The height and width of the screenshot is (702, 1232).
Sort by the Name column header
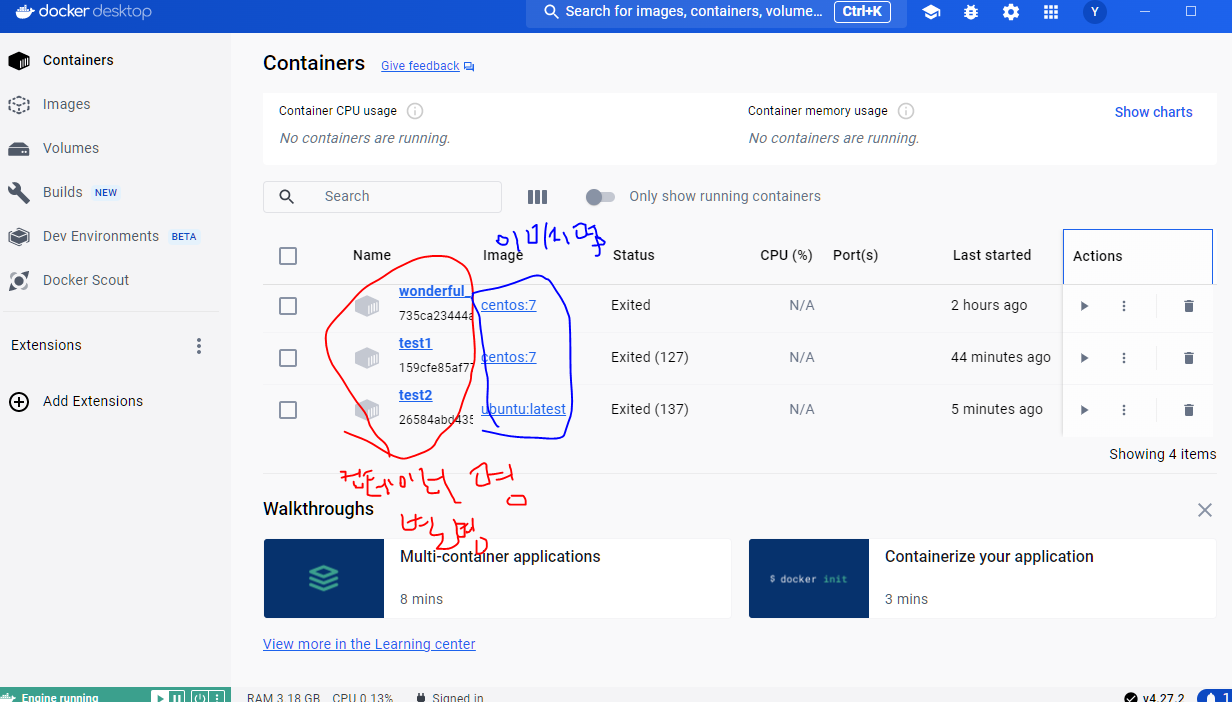[x=372, y=255]
